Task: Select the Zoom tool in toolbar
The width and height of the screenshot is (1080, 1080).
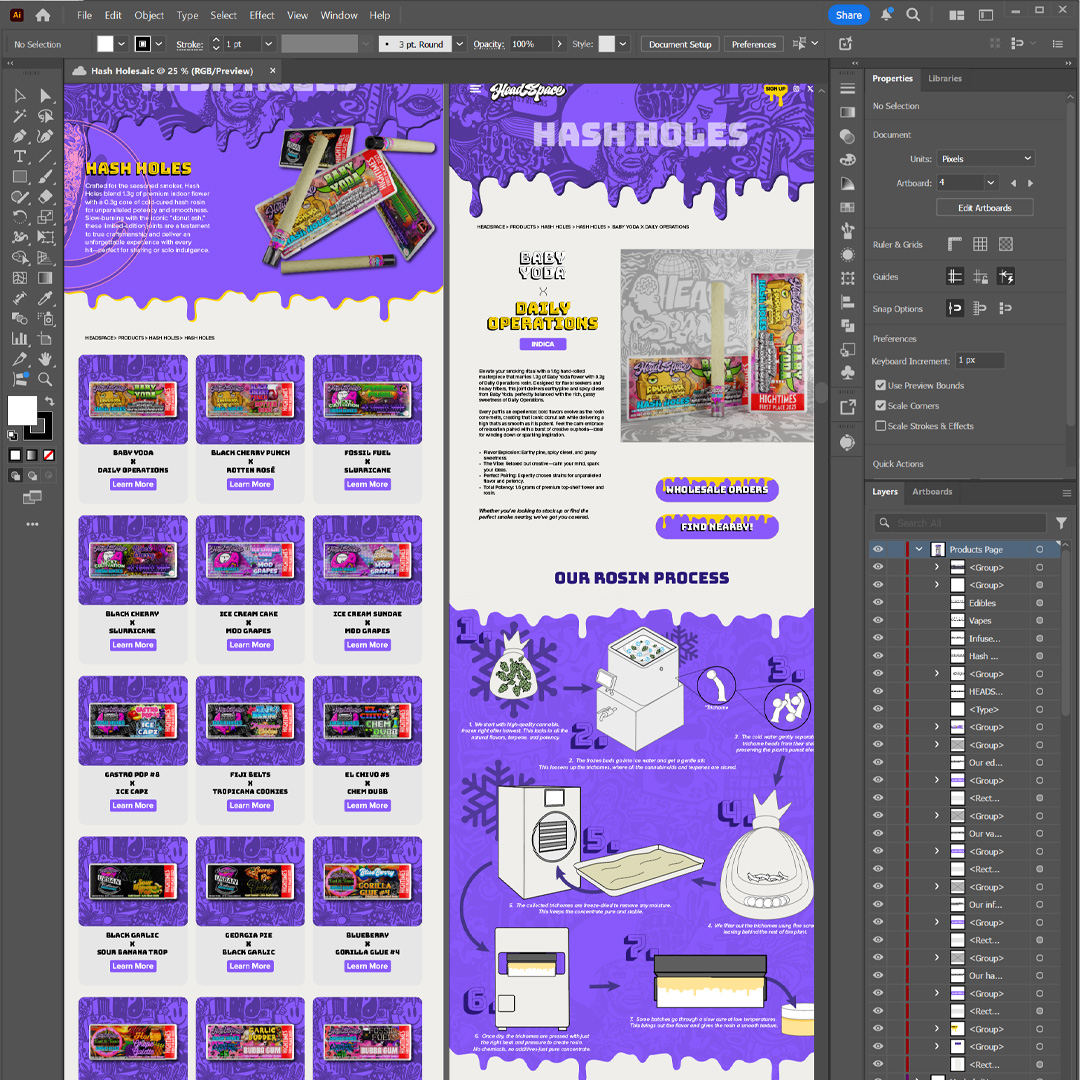Action: (45, 380)
